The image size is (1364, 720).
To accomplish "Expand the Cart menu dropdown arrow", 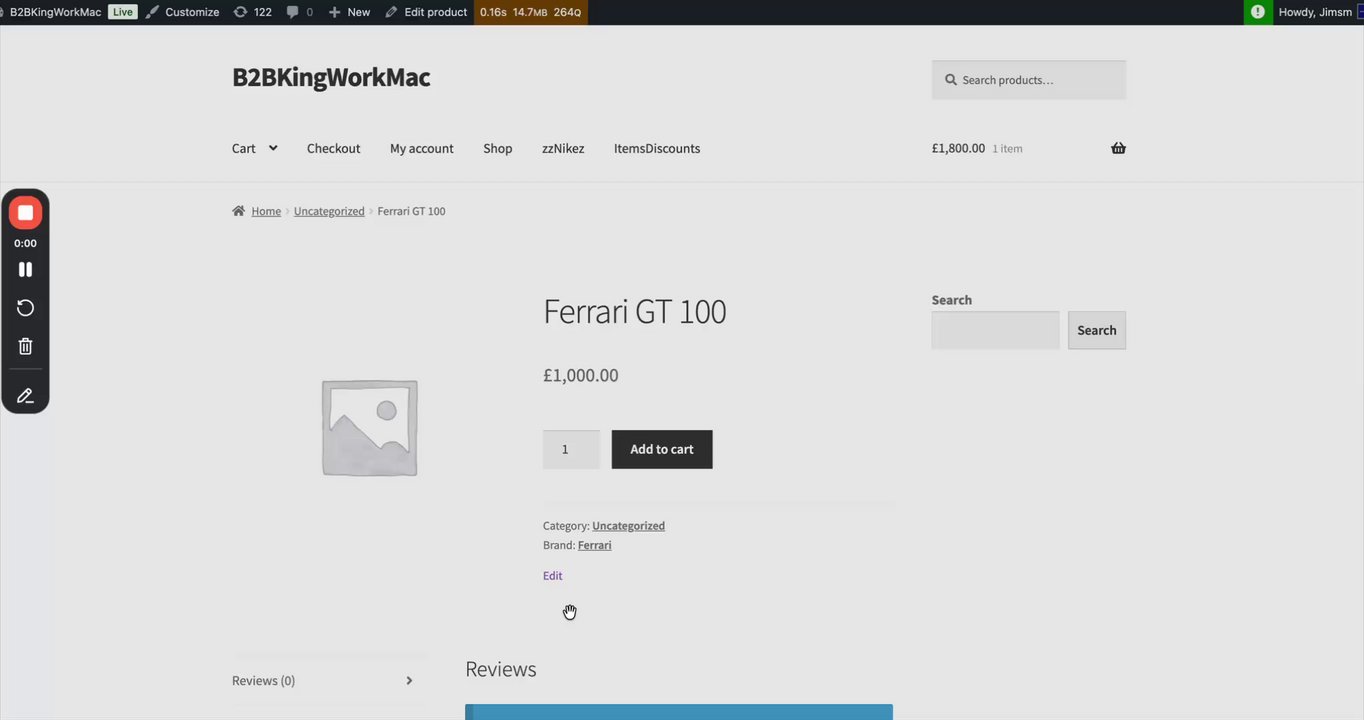I will 273,148.
